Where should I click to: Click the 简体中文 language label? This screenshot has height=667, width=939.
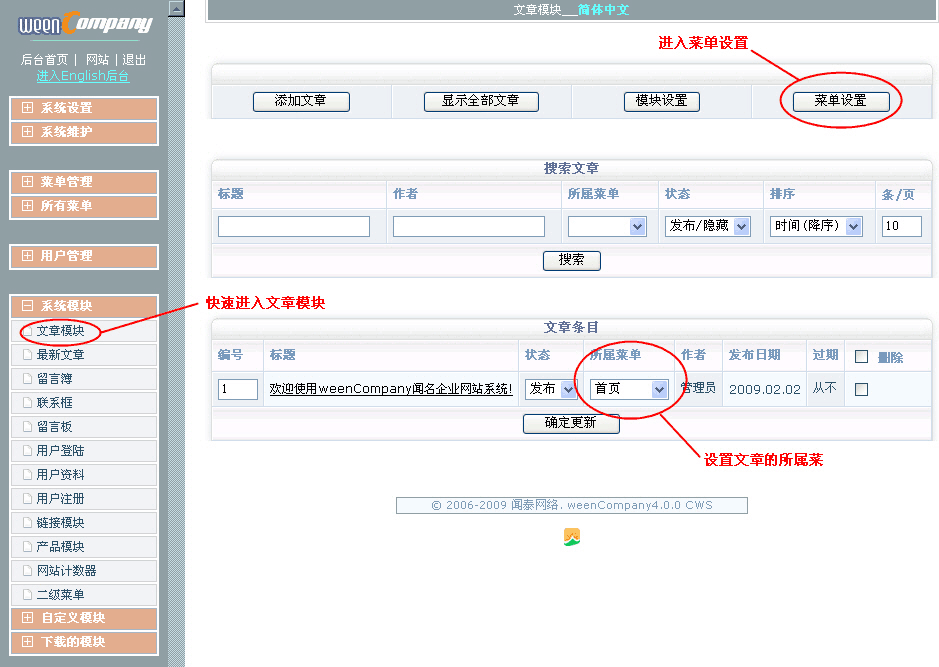[x=604, y=10]
